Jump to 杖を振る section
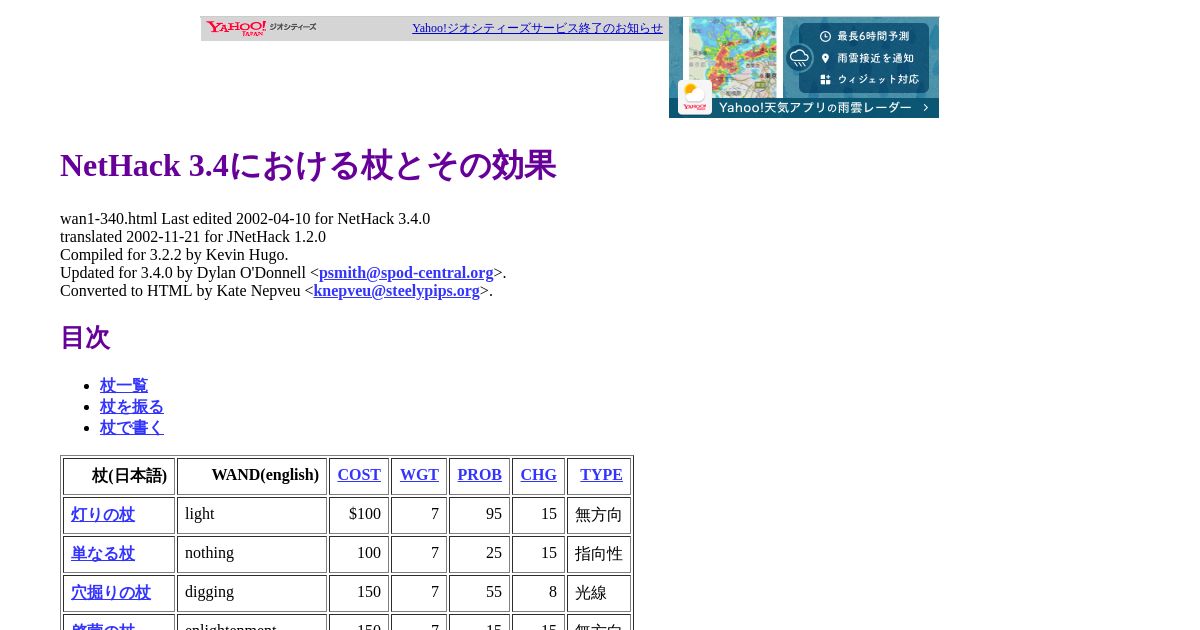Image resolution: width=1200 pixels, height=630 pixels. (132, 407)
